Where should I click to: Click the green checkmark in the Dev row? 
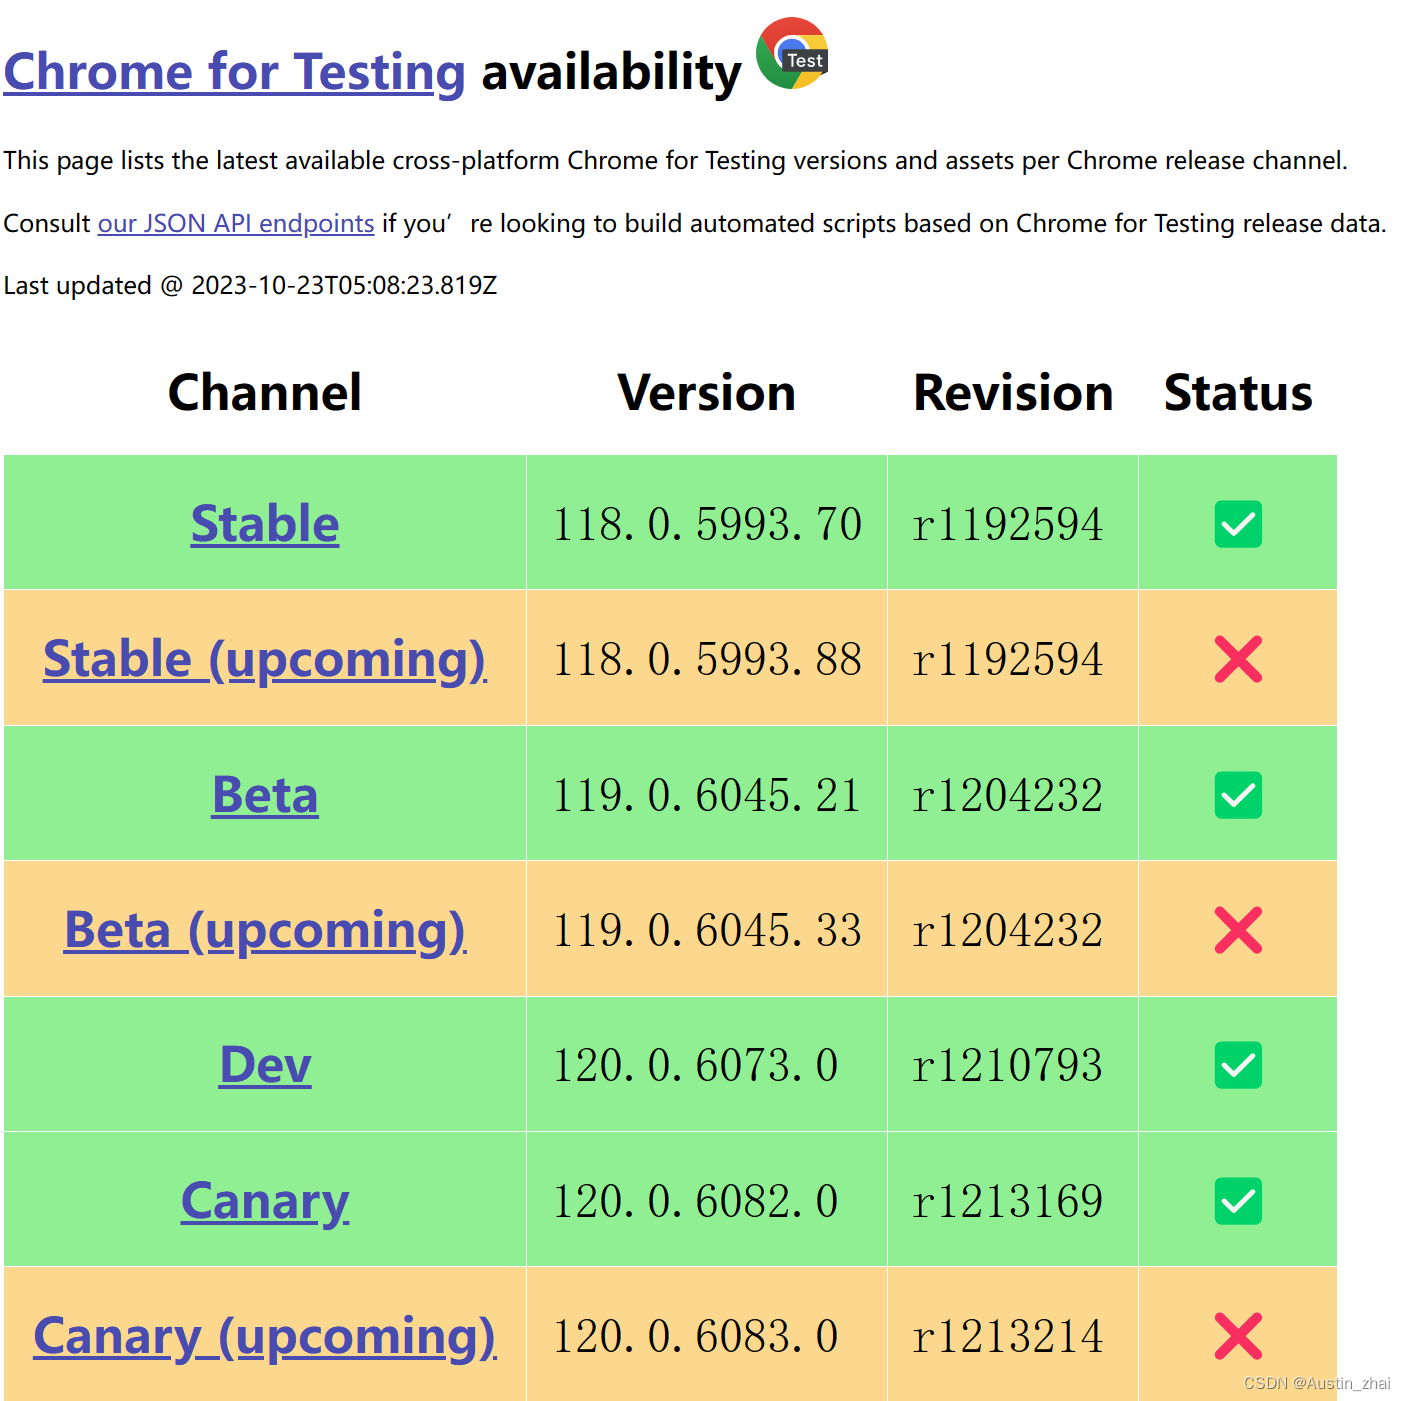(x=1238, y=1065)
